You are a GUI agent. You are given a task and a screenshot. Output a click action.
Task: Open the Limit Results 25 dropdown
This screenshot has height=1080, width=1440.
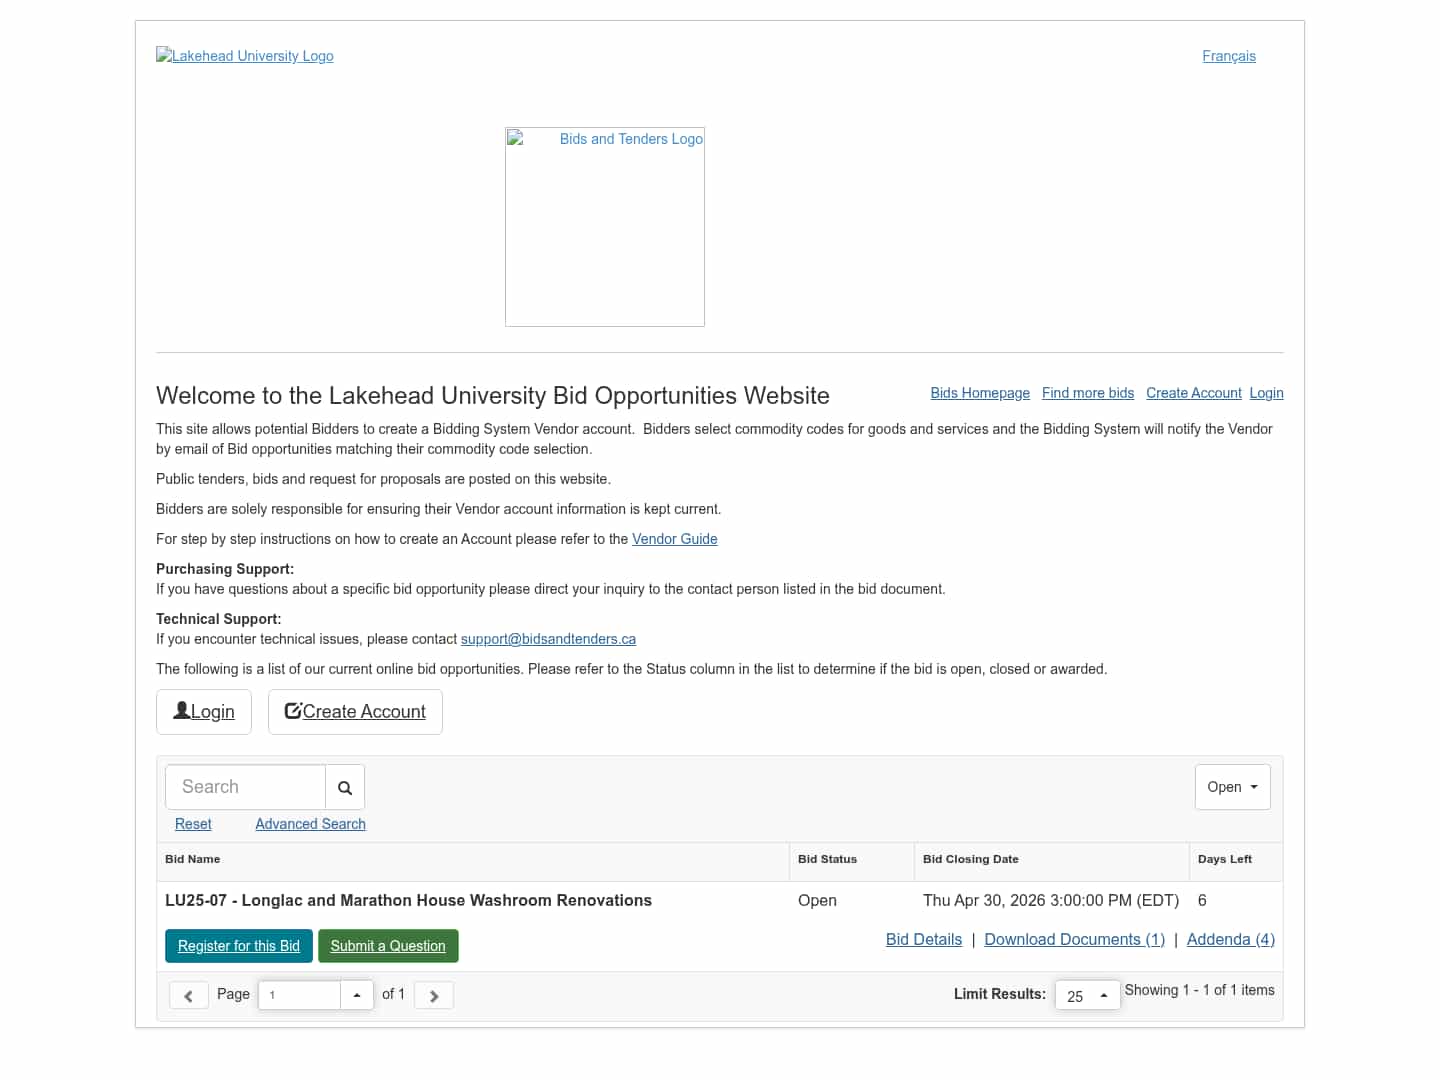[1087, 995]
